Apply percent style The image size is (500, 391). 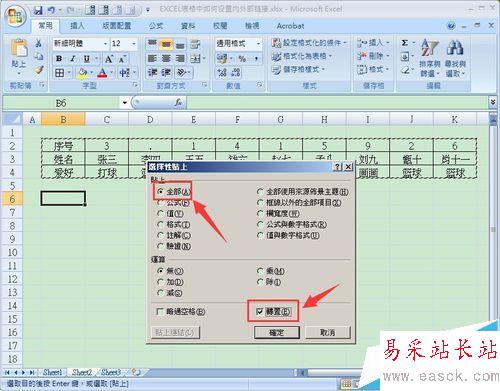click(x=242, y=59)
